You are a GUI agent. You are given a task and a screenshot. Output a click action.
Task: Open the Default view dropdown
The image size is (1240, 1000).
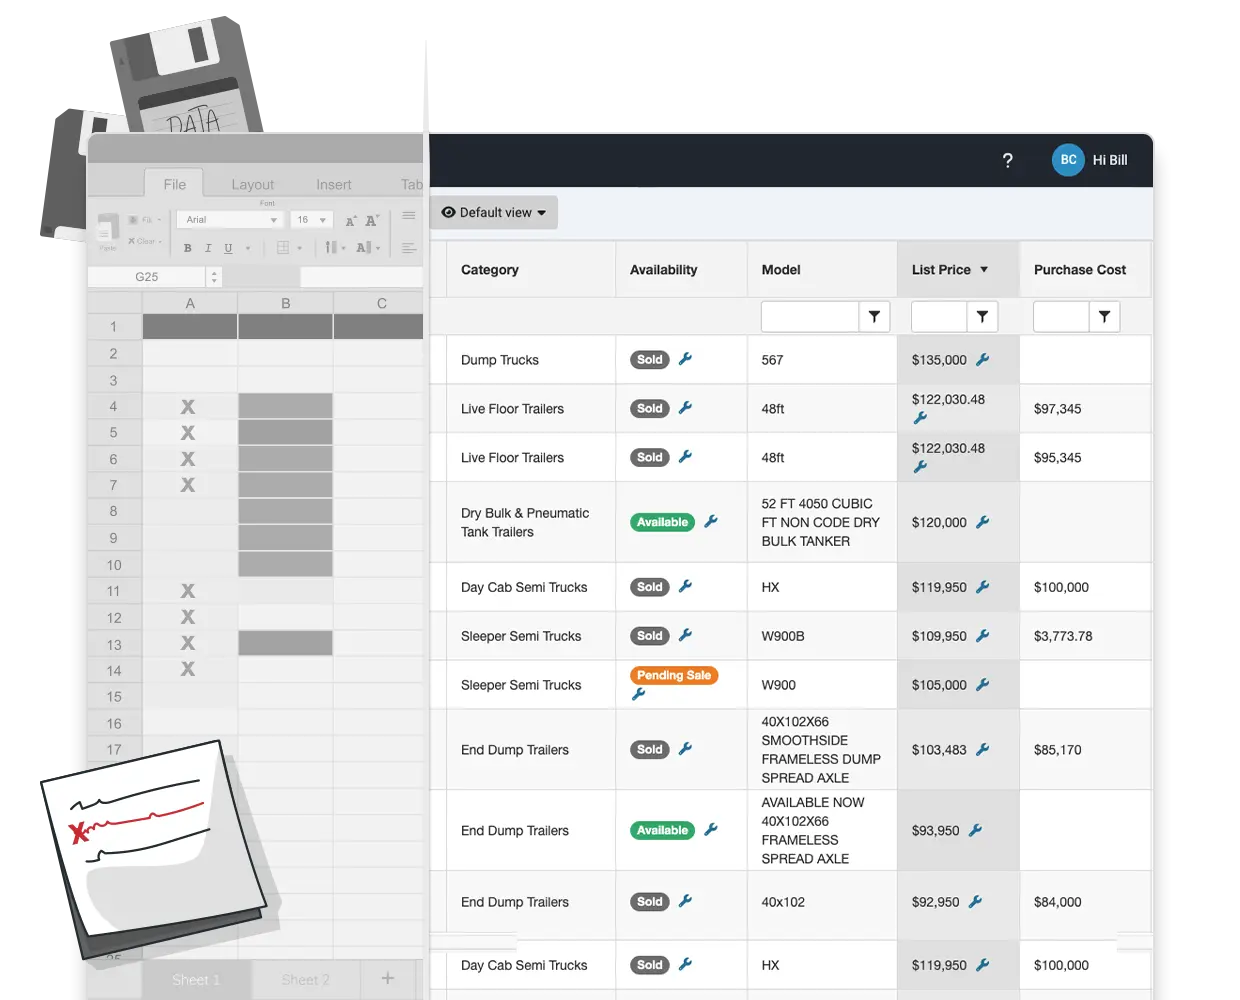(x=494, y=213)
